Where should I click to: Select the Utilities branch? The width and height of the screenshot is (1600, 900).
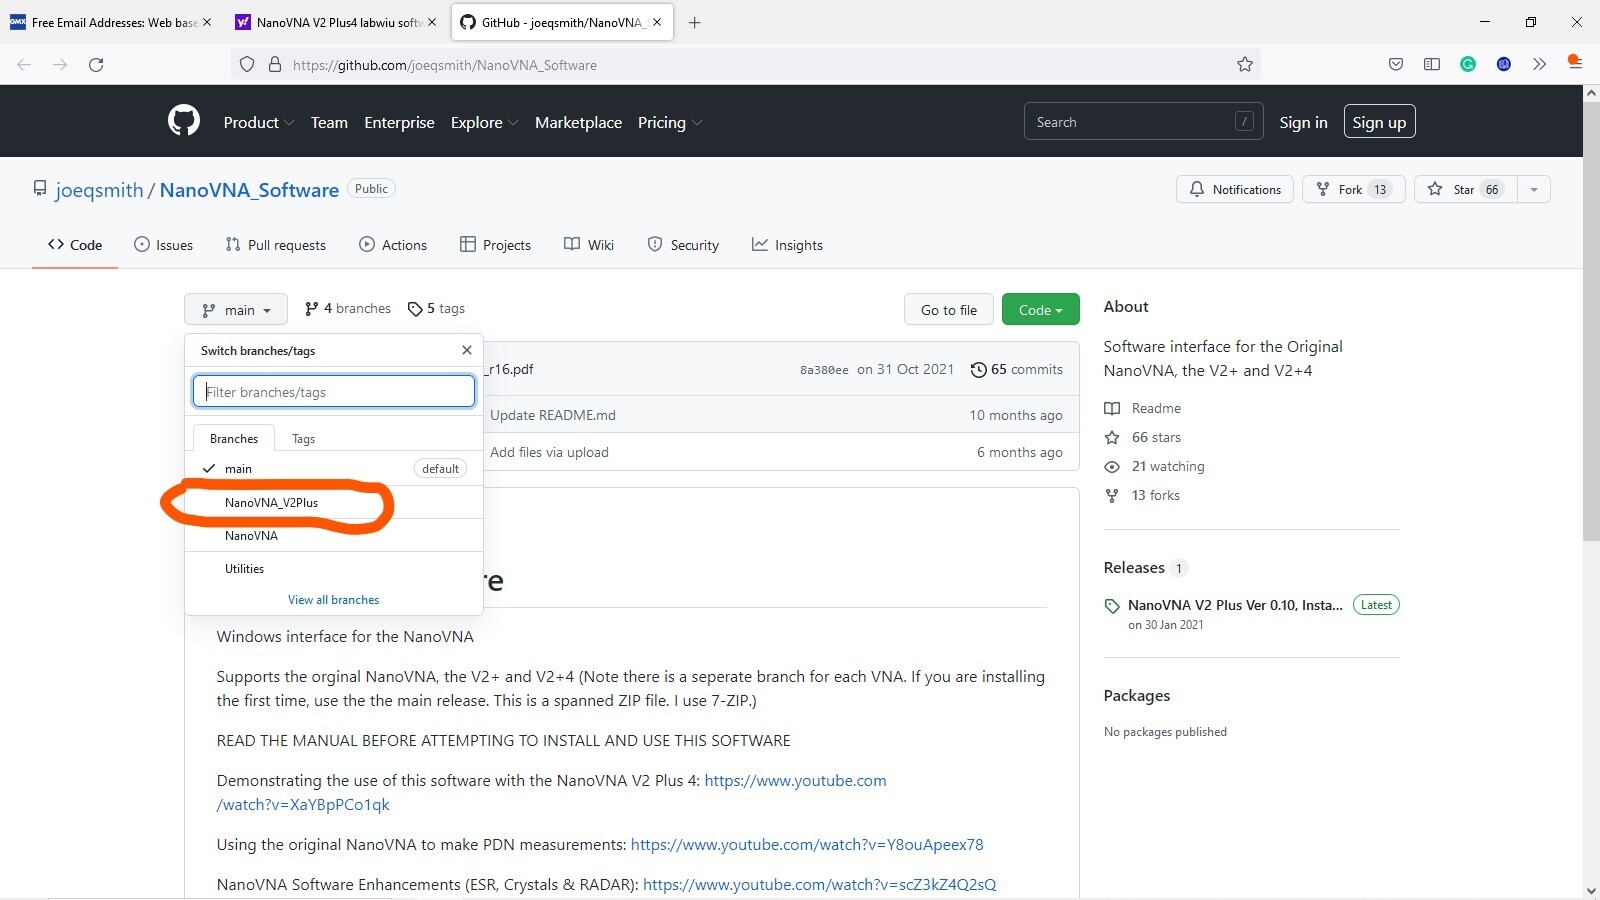[334, 568]
